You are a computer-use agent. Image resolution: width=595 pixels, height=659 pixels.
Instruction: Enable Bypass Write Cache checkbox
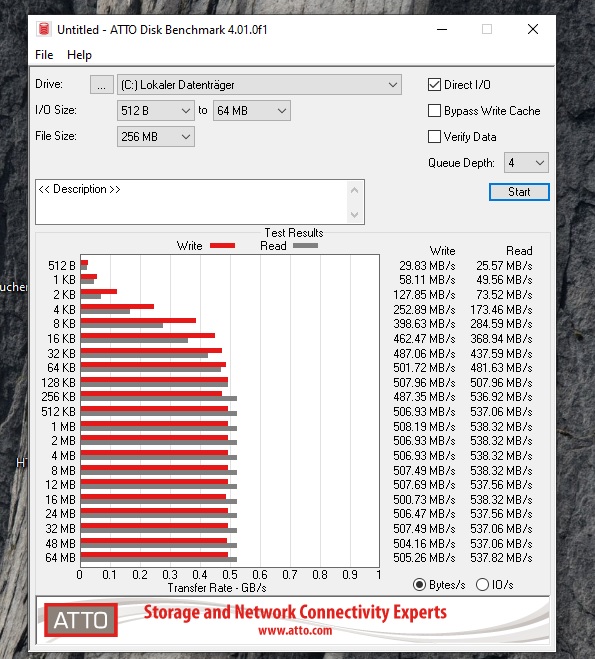pyautogui.click(x=434, y=111)
